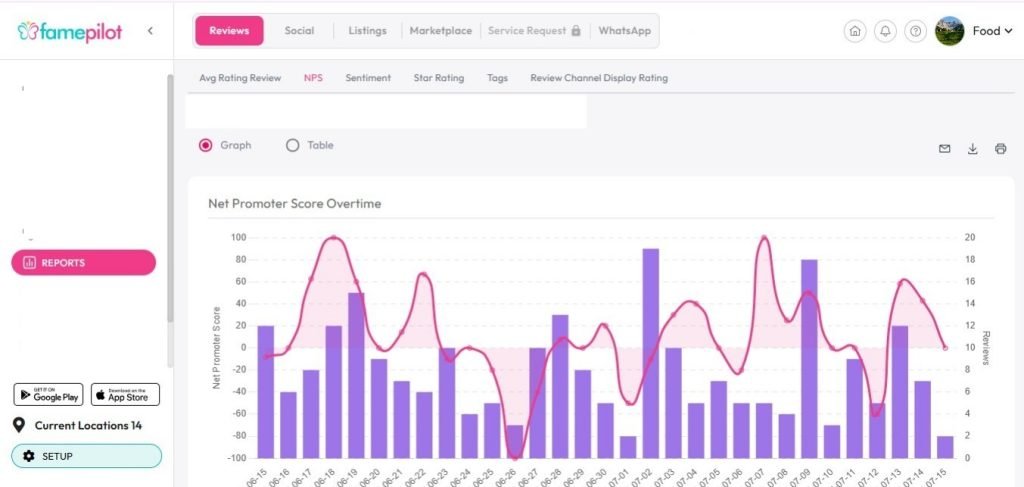Go to the Tags report
This screenshot has height=487, width=1024.
(497, 78)
